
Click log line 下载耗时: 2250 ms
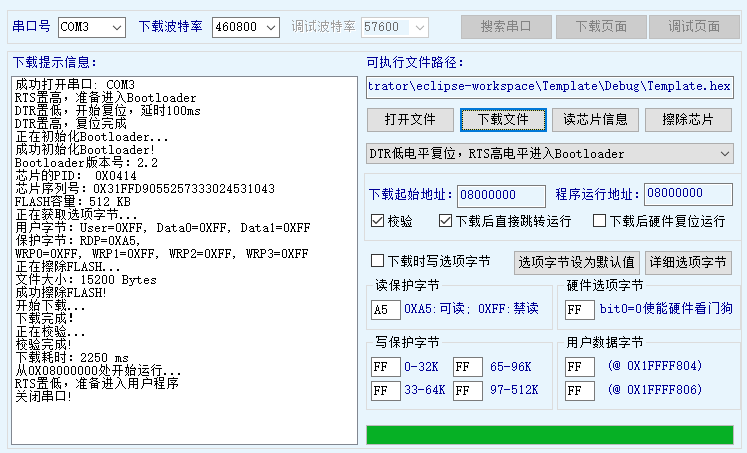[x=72, y=358]
